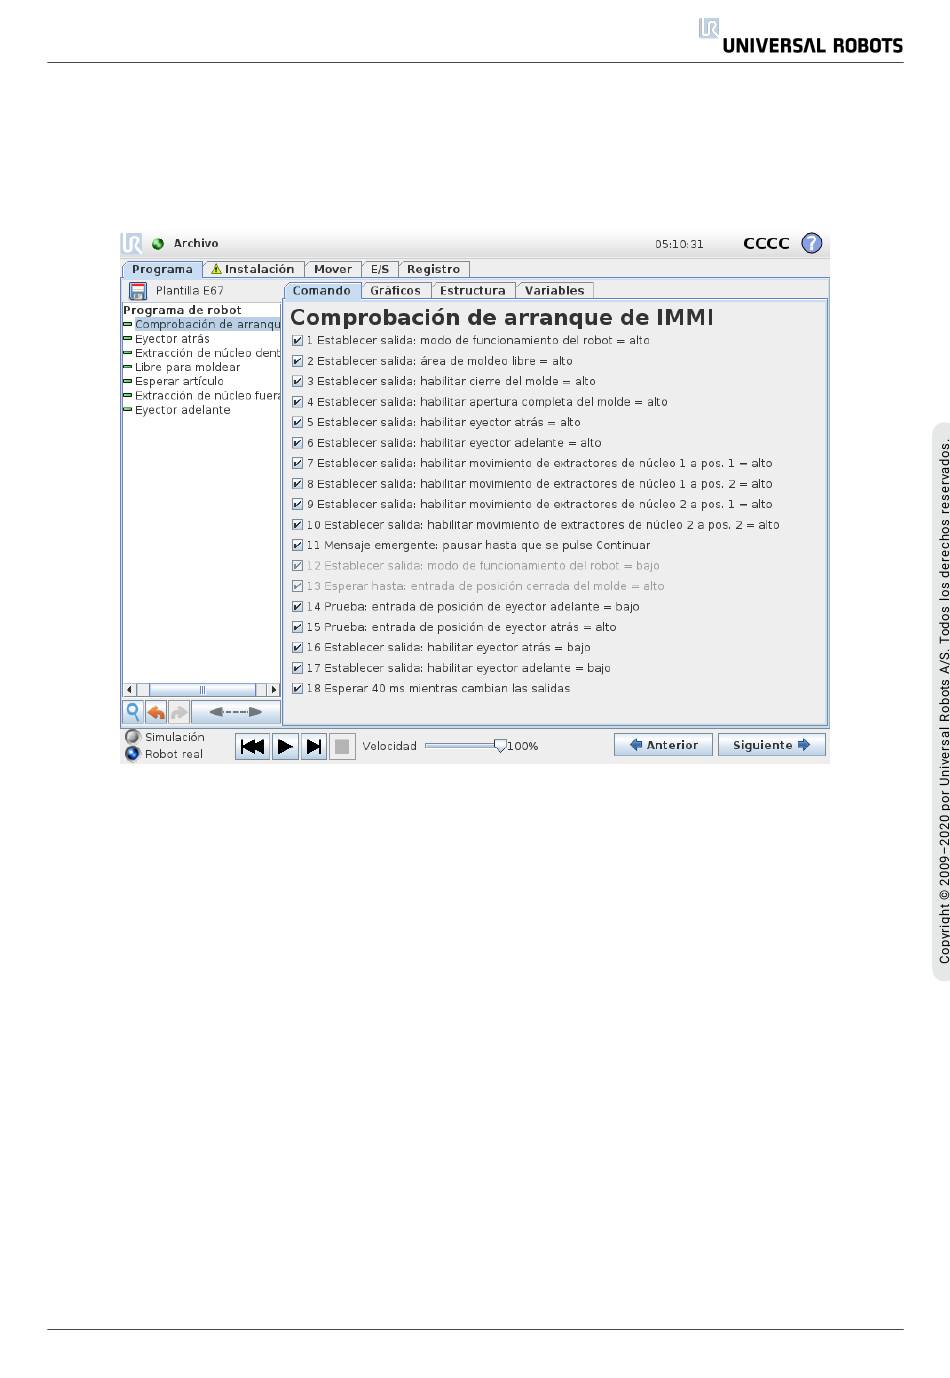Toggle checkbox 14 Prueba eyector adelante = bajo
The width and height of the screenshot is (950, 1378).
pos(297,607)
